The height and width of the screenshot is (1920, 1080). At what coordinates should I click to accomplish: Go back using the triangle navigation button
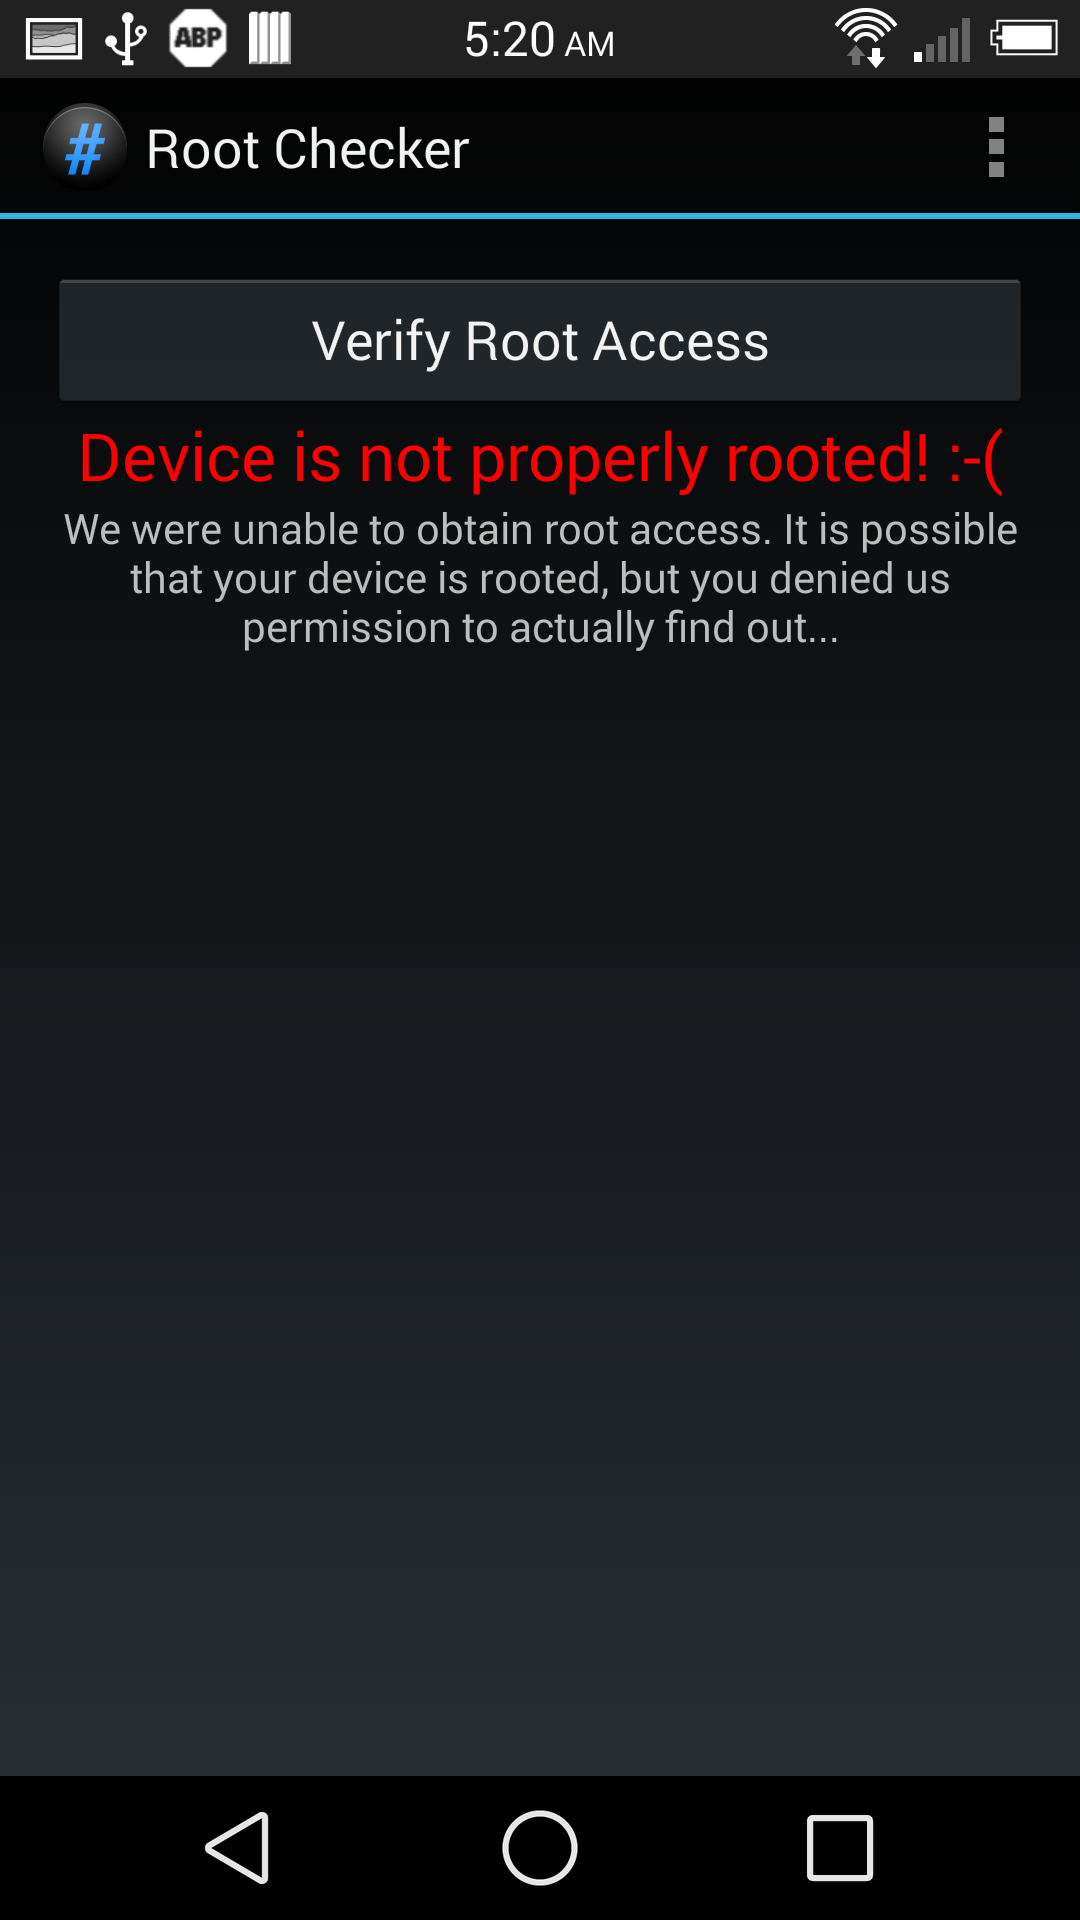pyautogui.click(x=238, y=1848)
